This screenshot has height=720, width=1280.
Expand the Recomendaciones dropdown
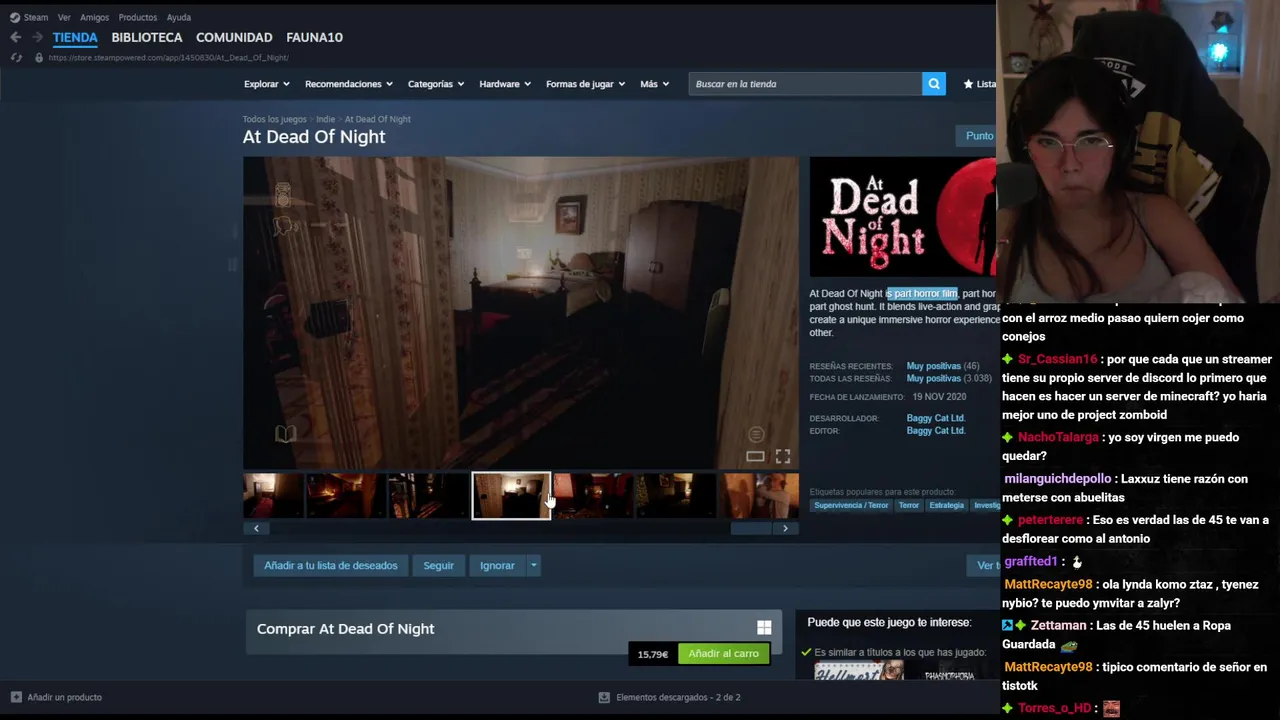pyautogui.click(x=348, y=84)
